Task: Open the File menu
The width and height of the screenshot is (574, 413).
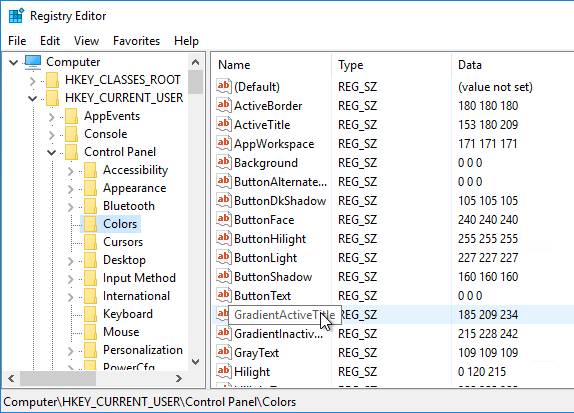Action: (17, 41)
